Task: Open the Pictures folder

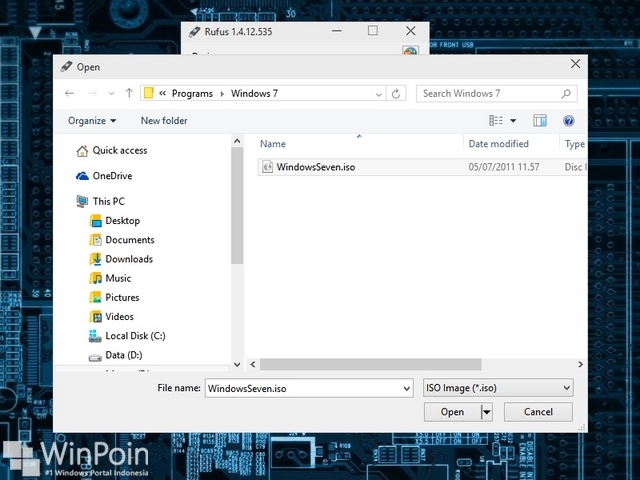Action: (x=122, y=298)
